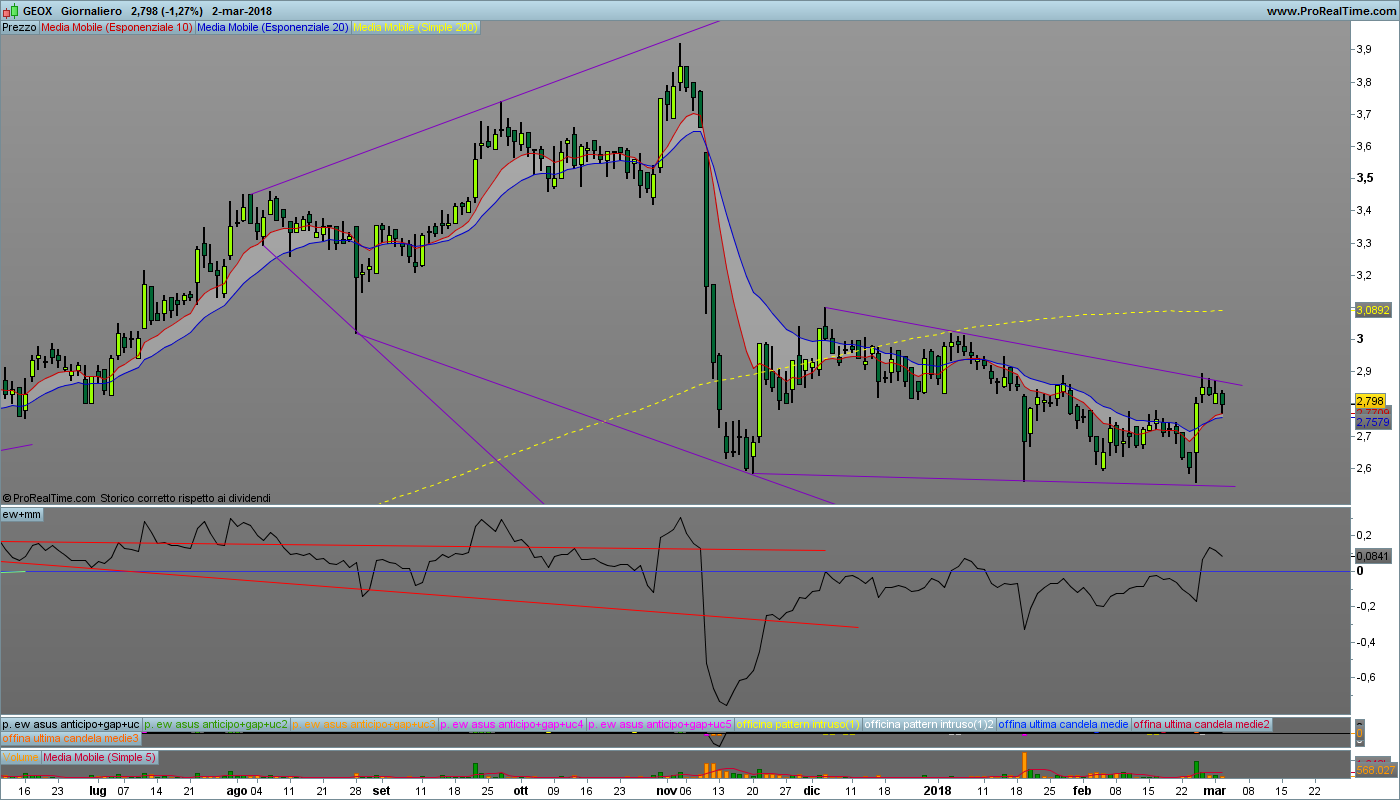This screenshot has width=1400, height=800.
Task: Select the Media Mobile (Simple 200) label
Action: pyautogui.click(x=416, y=27)
